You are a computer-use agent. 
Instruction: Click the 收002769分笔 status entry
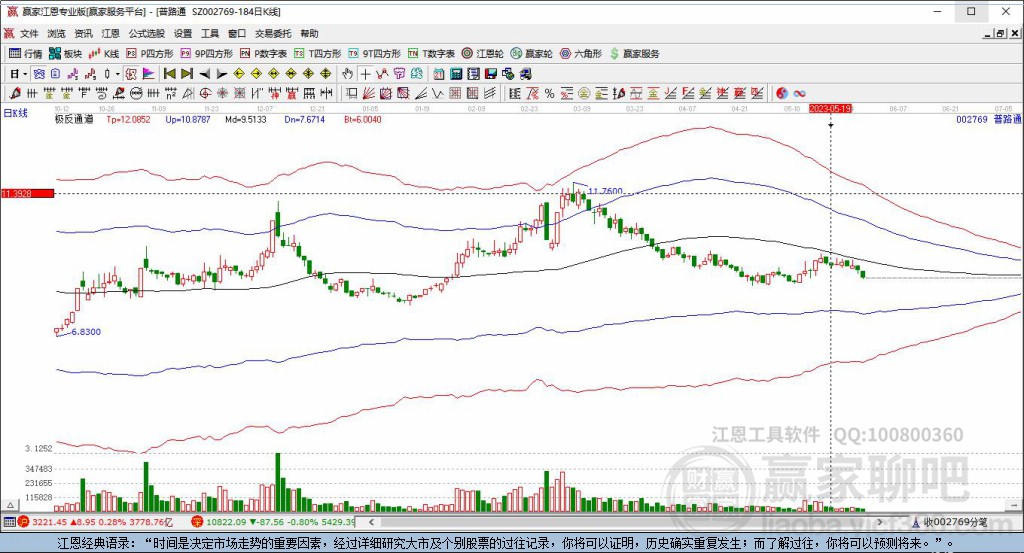pyautogui.click(x=949, y=522)
